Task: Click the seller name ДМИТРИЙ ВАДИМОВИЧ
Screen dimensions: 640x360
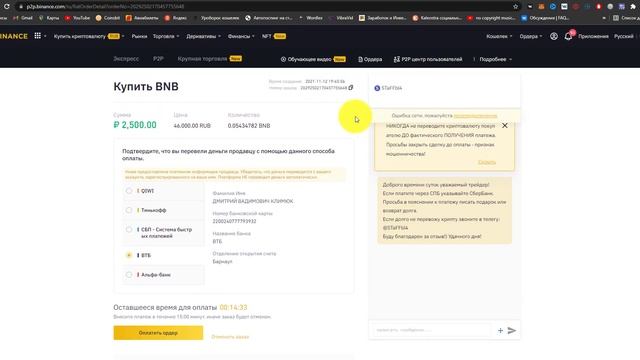Action: tap(253, 201)
